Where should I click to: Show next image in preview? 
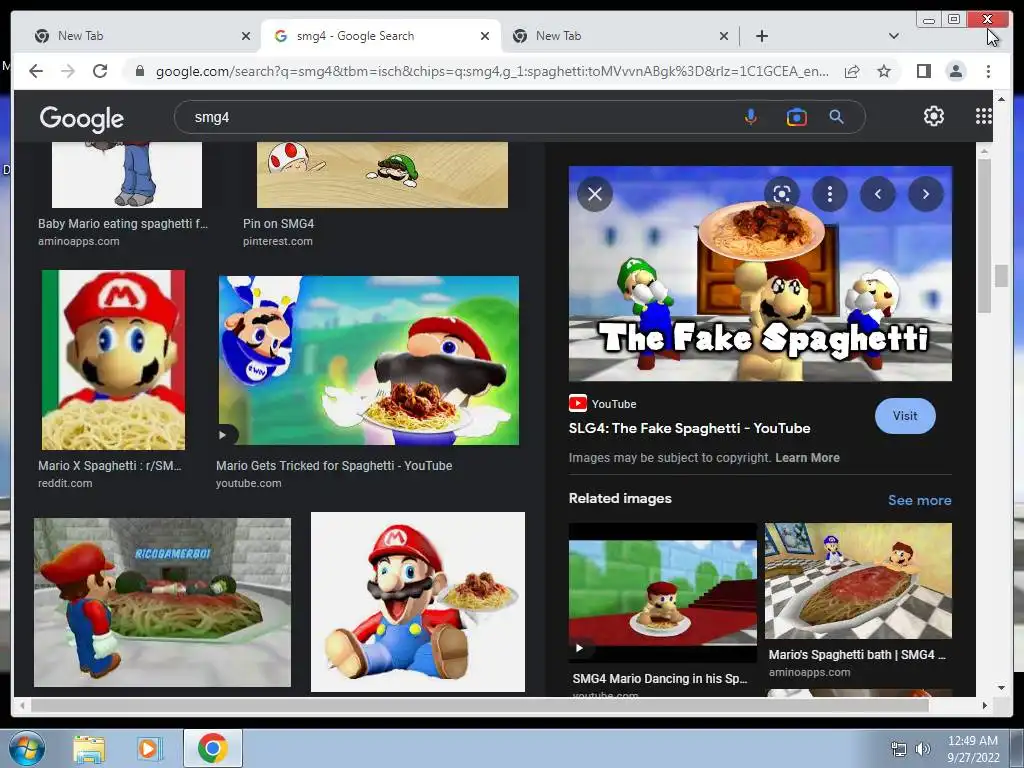coord(925,194)
